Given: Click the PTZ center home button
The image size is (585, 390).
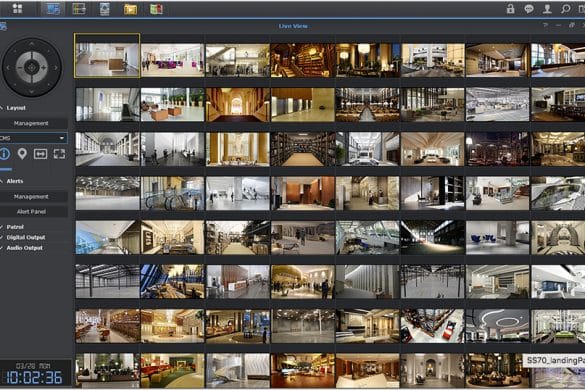Looking at the screenshot, I should (x=32, y=68).
